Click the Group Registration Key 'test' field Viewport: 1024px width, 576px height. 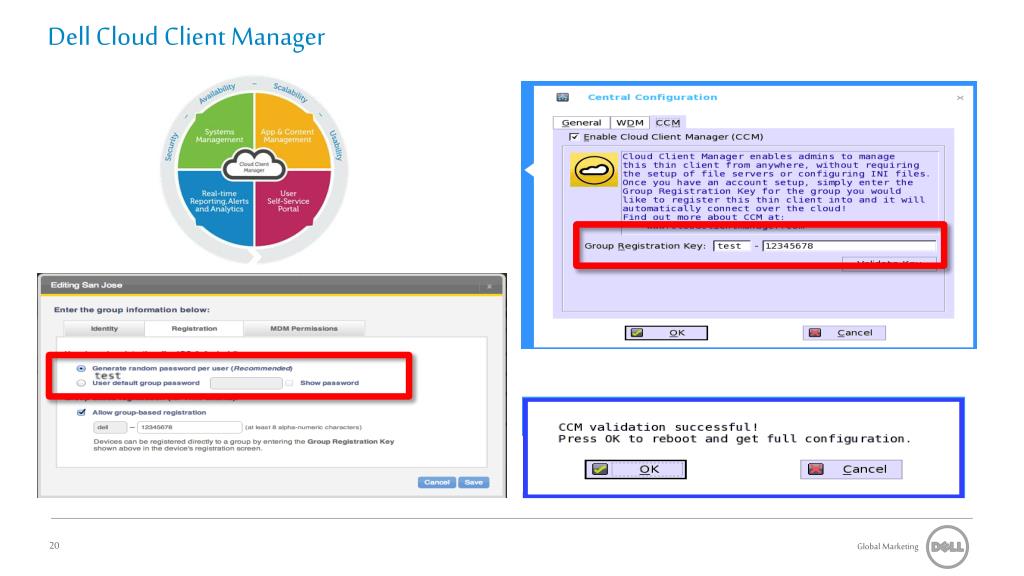(x=731, y=246)
